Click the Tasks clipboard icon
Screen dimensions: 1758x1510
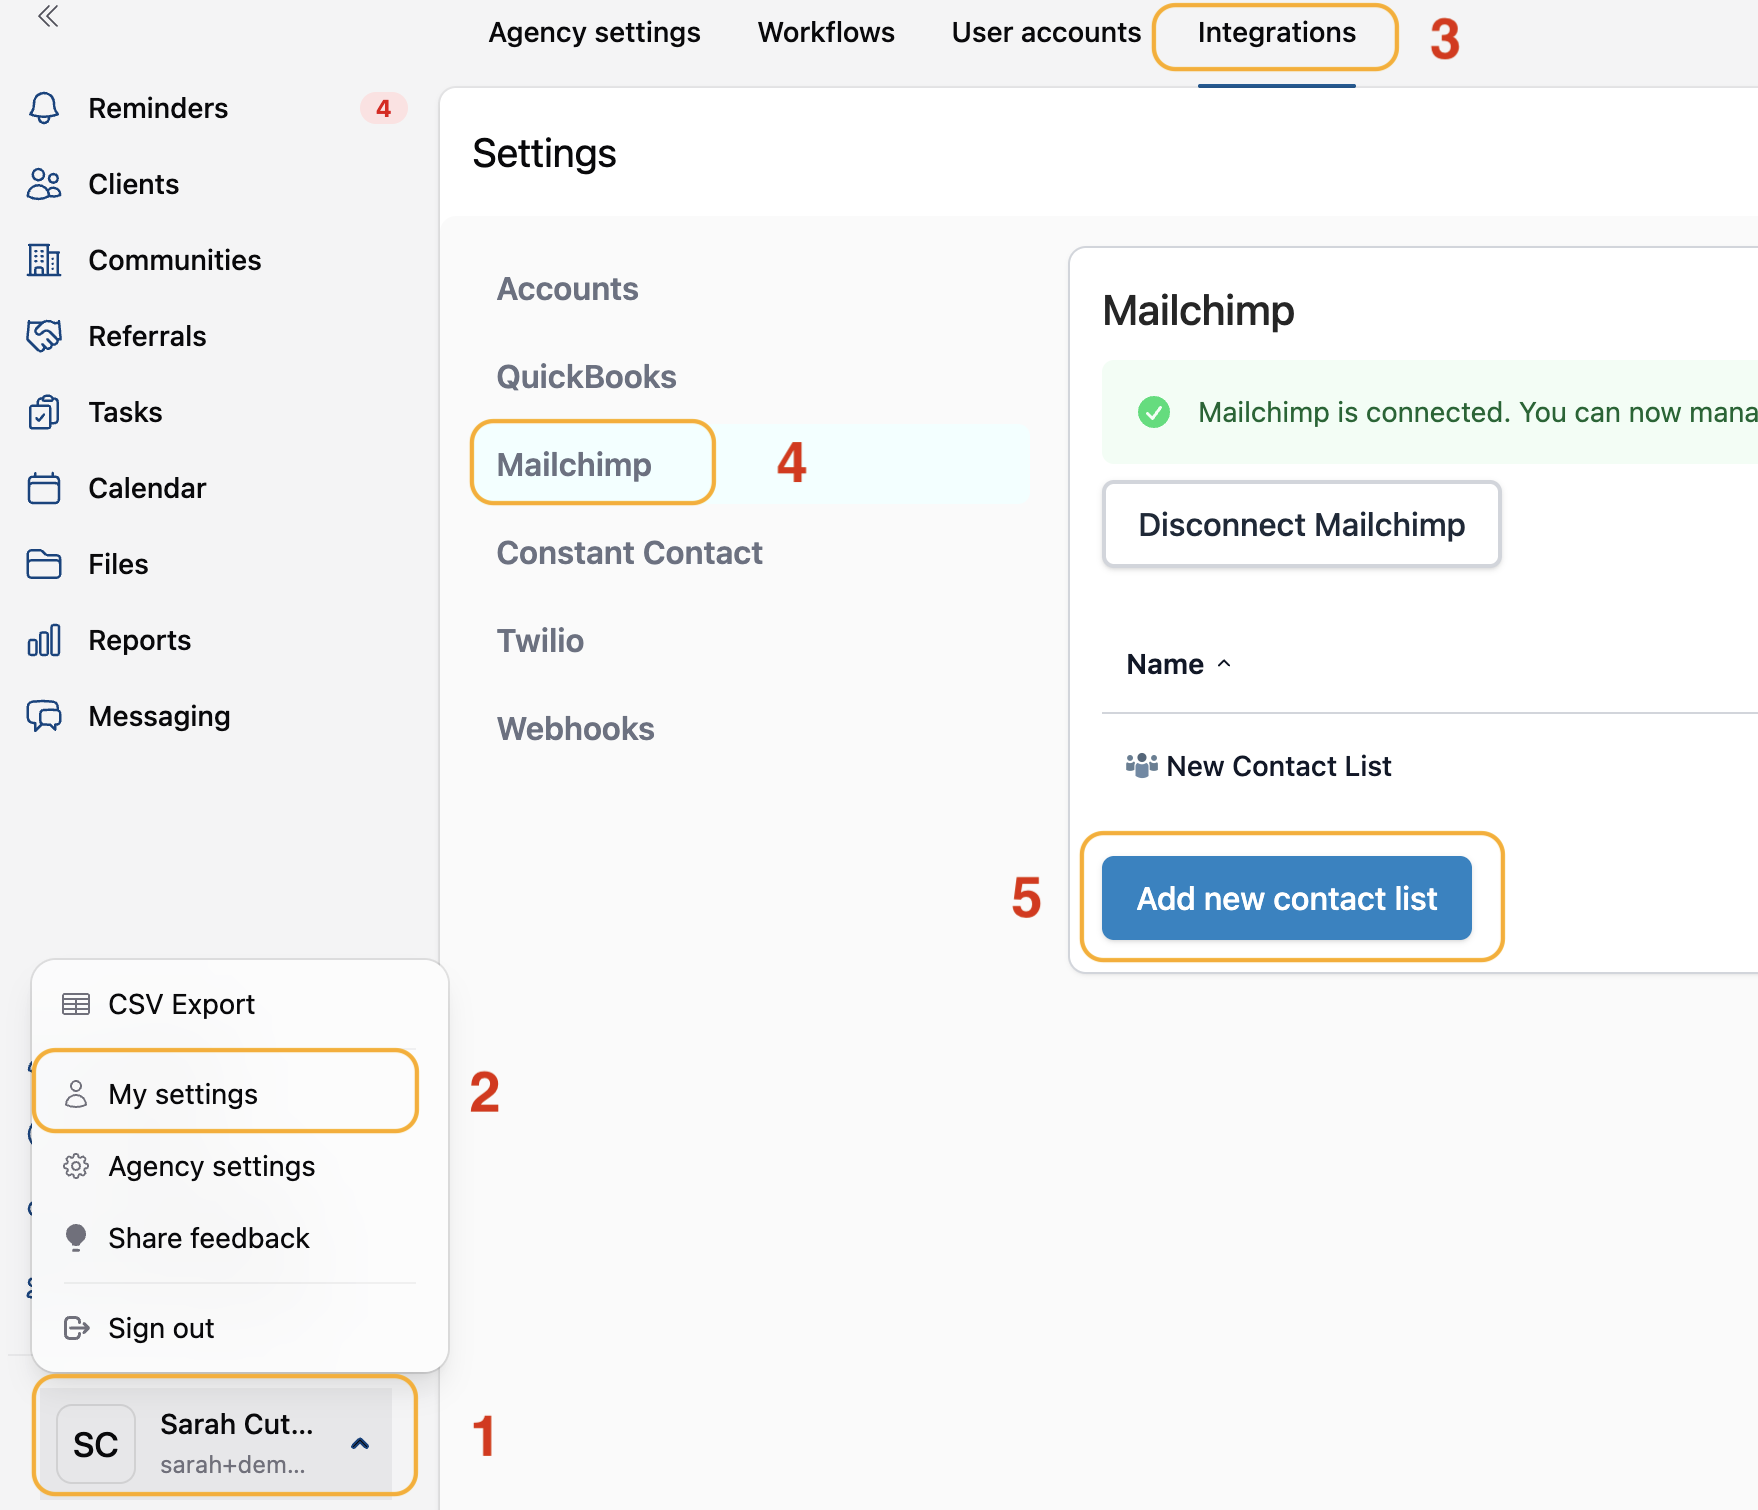[x=44, y=412]
